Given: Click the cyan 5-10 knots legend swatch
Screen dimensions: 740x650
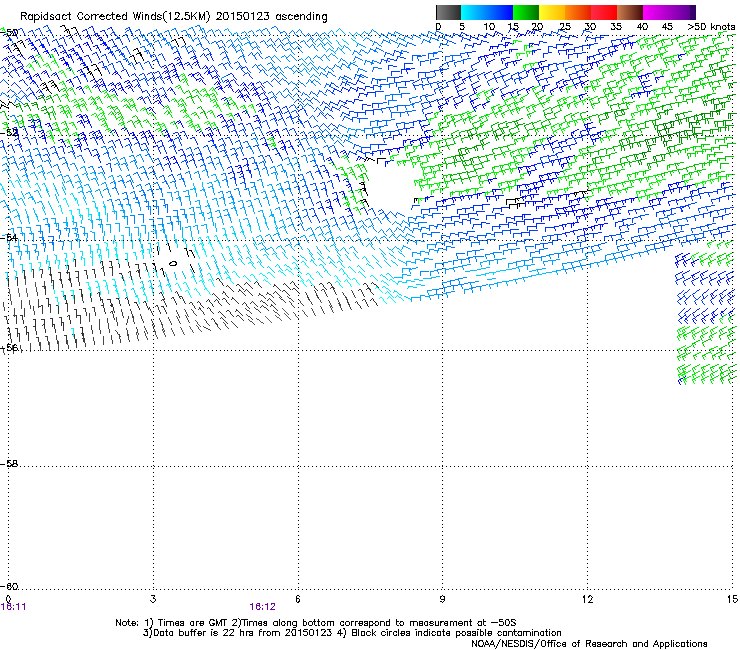Looking at the screenshot, I should [474, 12].
